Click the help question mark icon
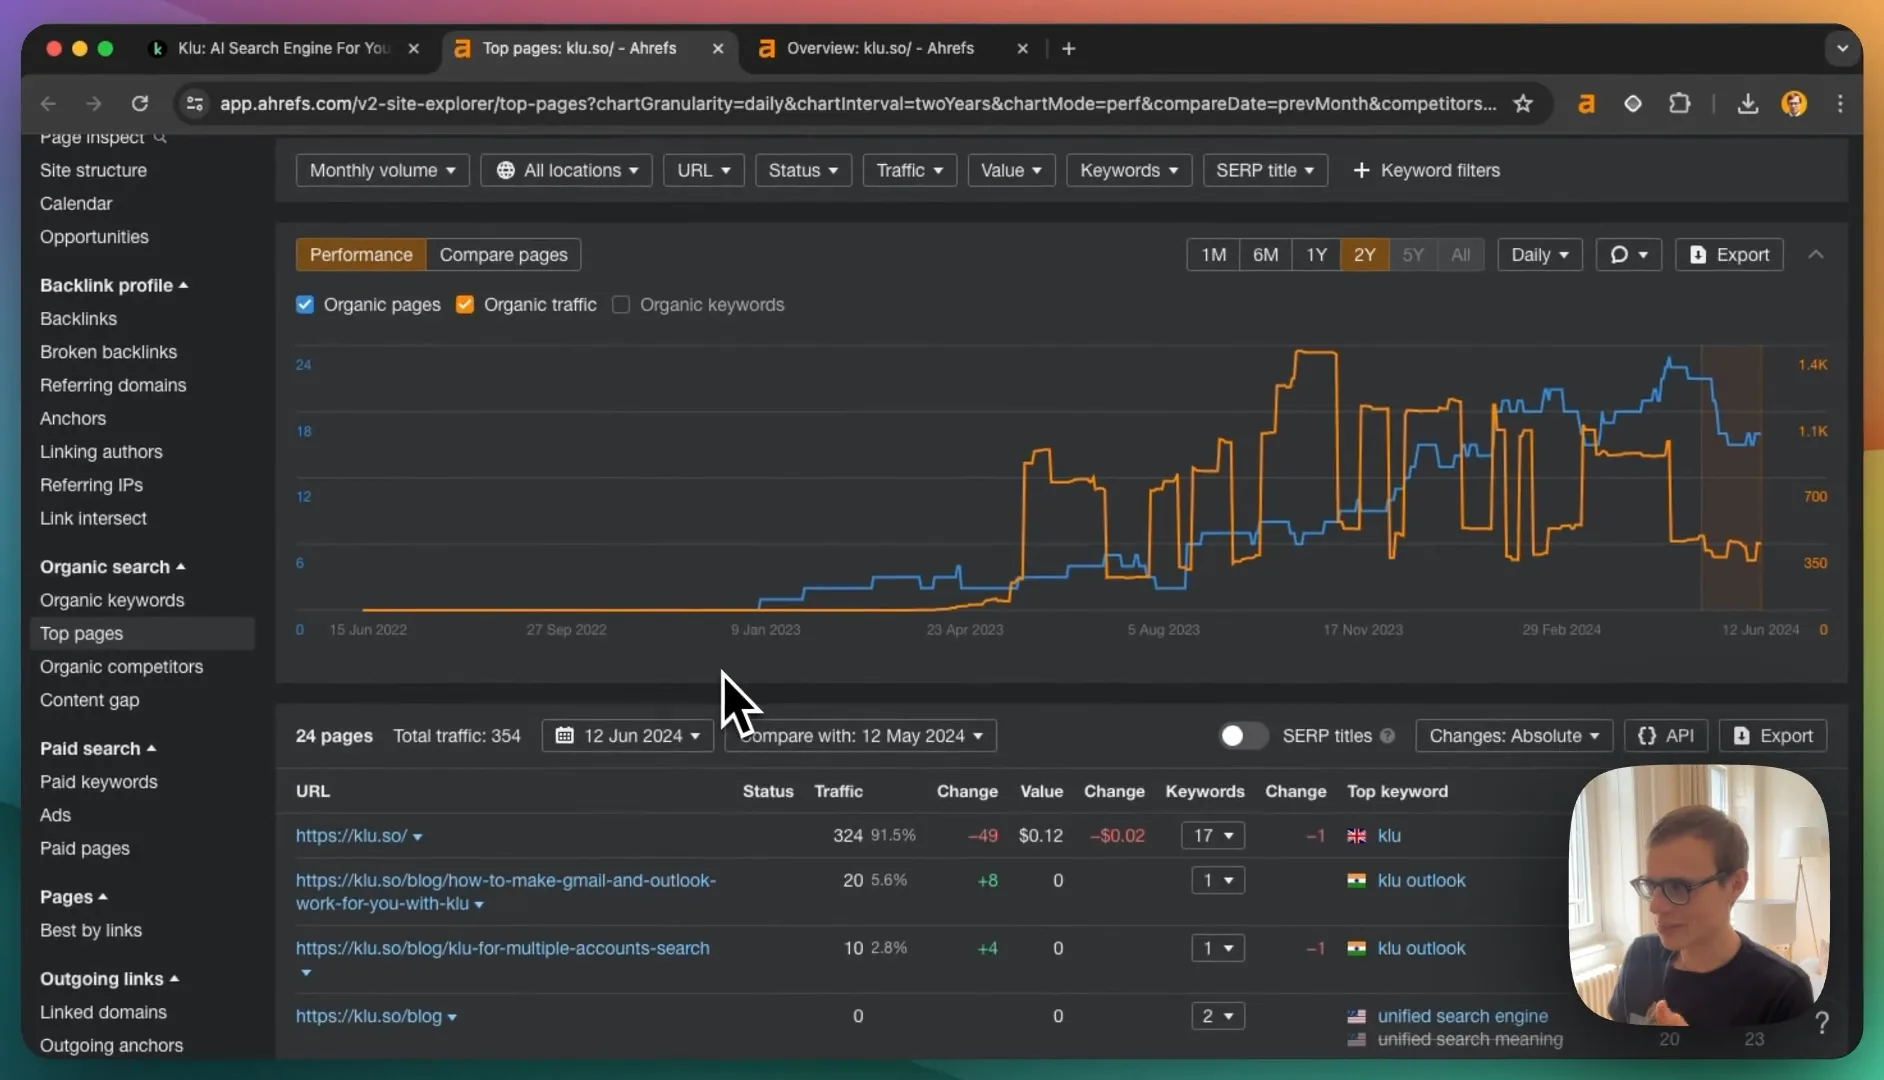The height and width of the screenshot is (1080, 1884). [x=1822, y=1022]
